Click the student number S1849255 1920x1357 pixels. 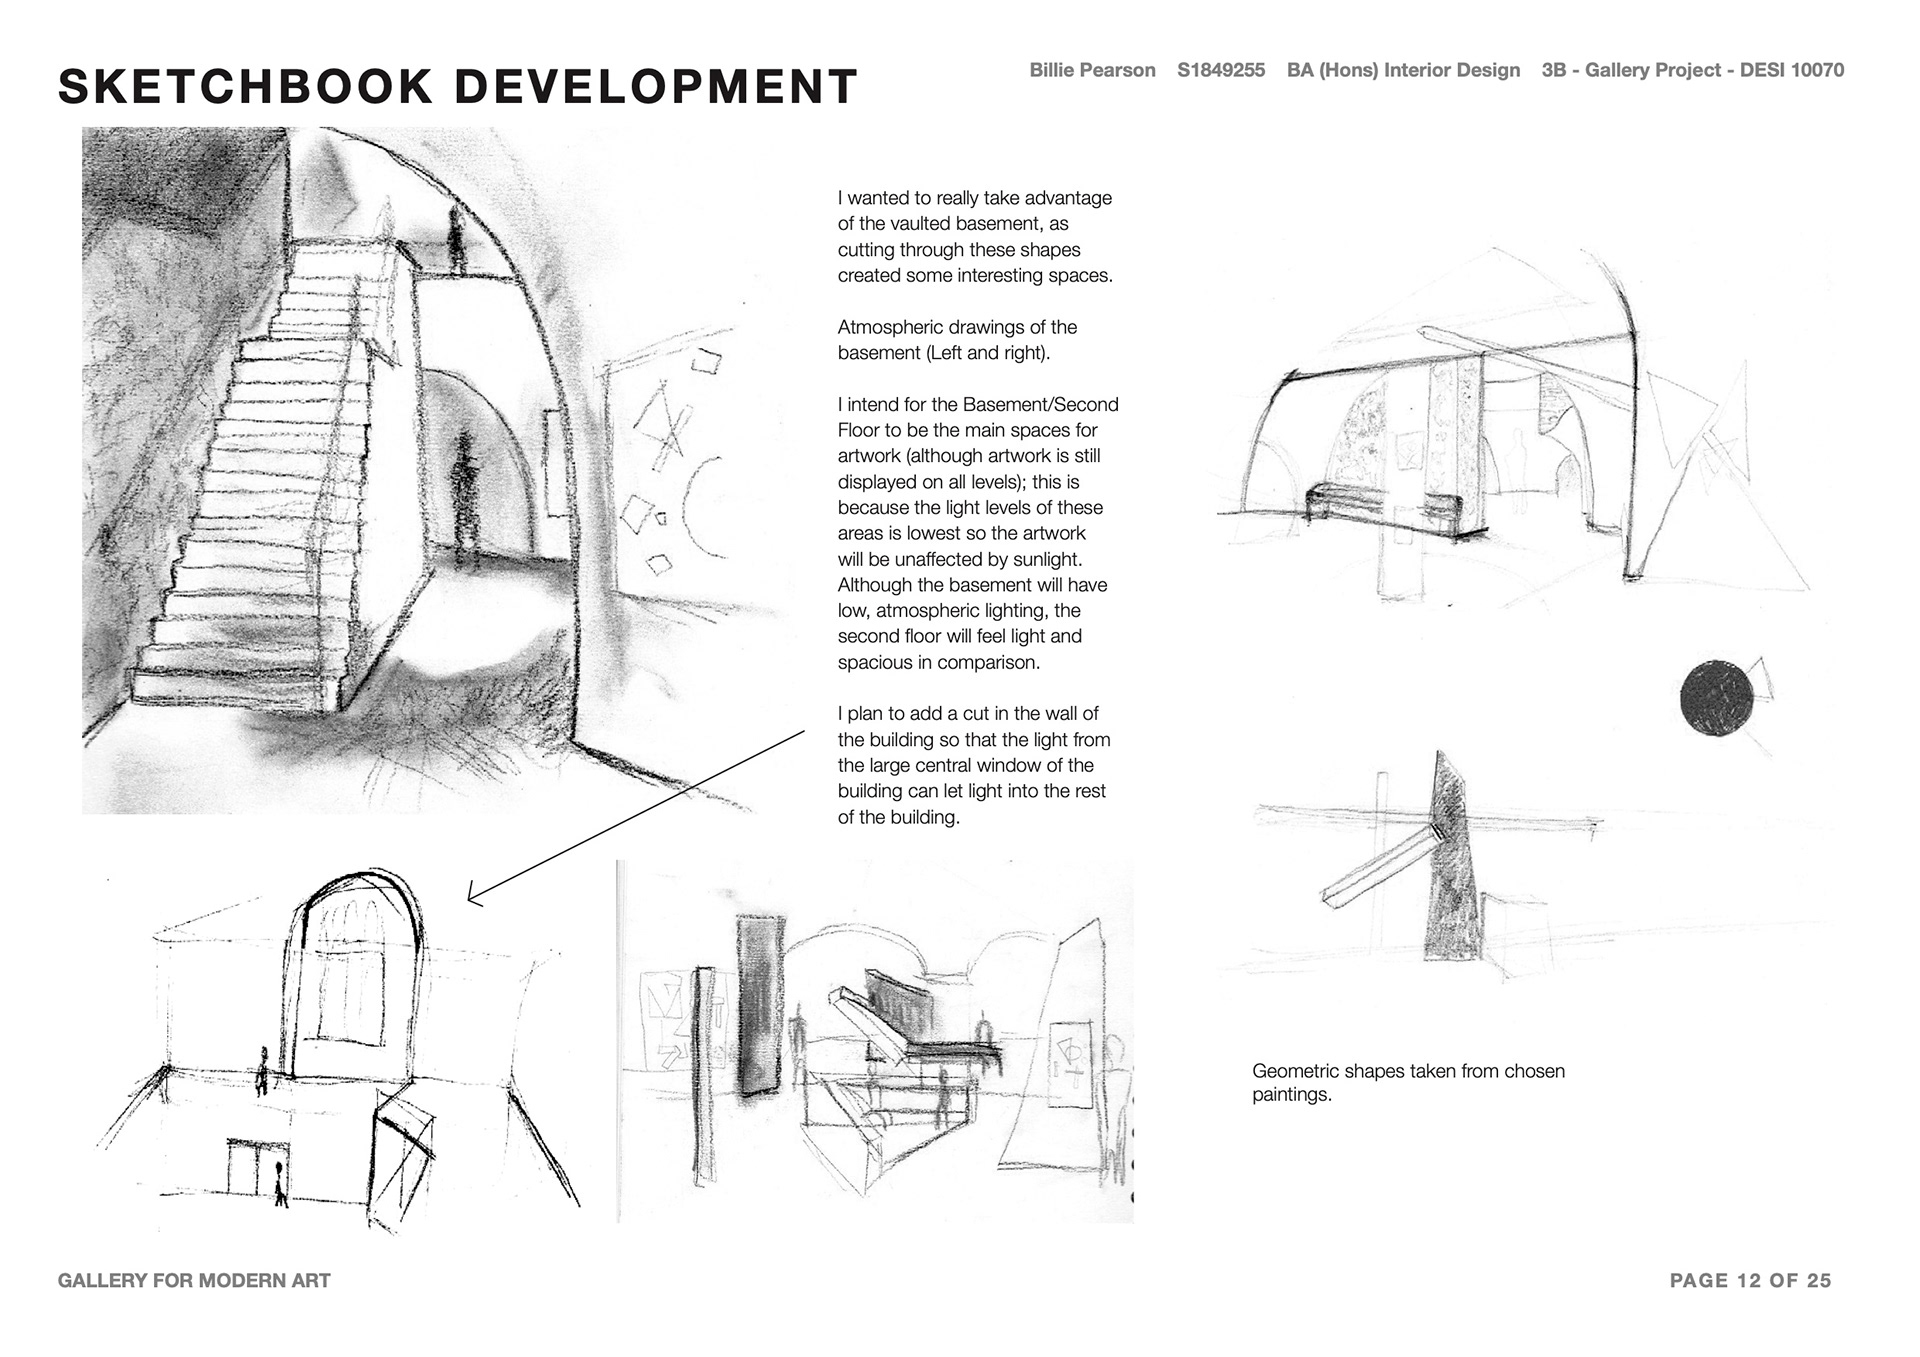tap(1221, 70)
